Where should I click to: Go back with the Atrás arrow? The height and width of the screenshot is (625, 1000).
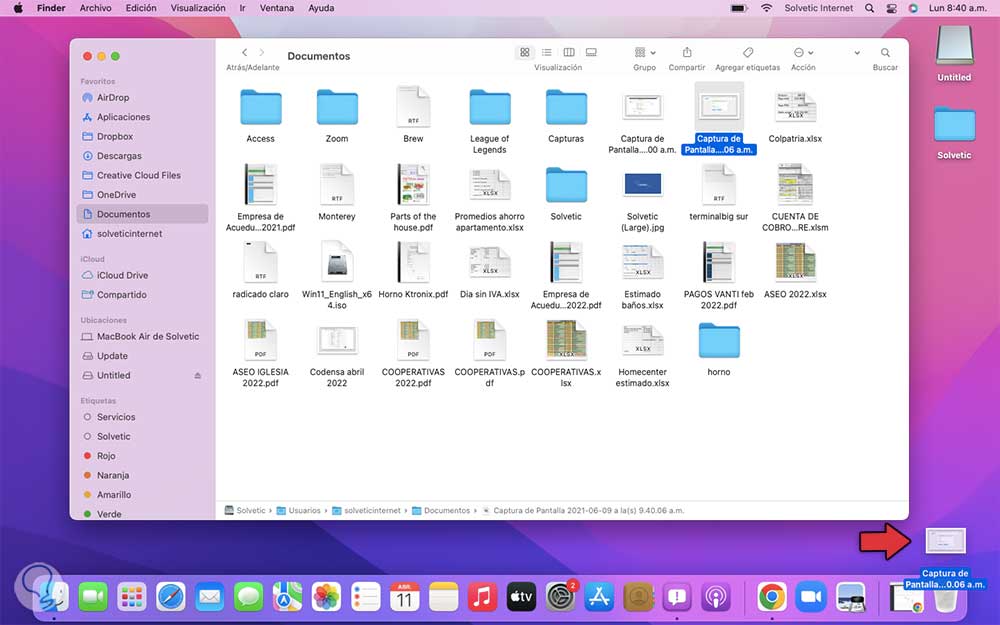click(244, 52)
